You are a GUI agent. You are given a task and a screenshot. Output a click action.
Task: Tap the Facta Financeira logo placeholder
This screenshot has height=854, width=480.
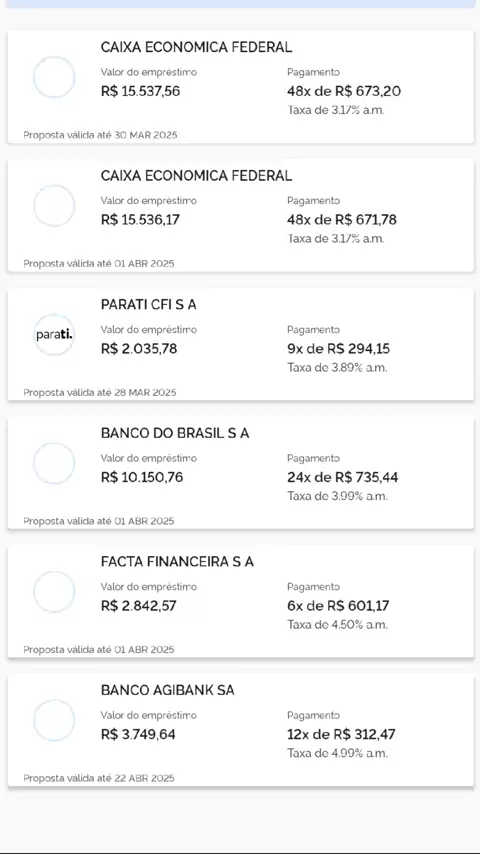pyautogui.click(x=54, y=591)
